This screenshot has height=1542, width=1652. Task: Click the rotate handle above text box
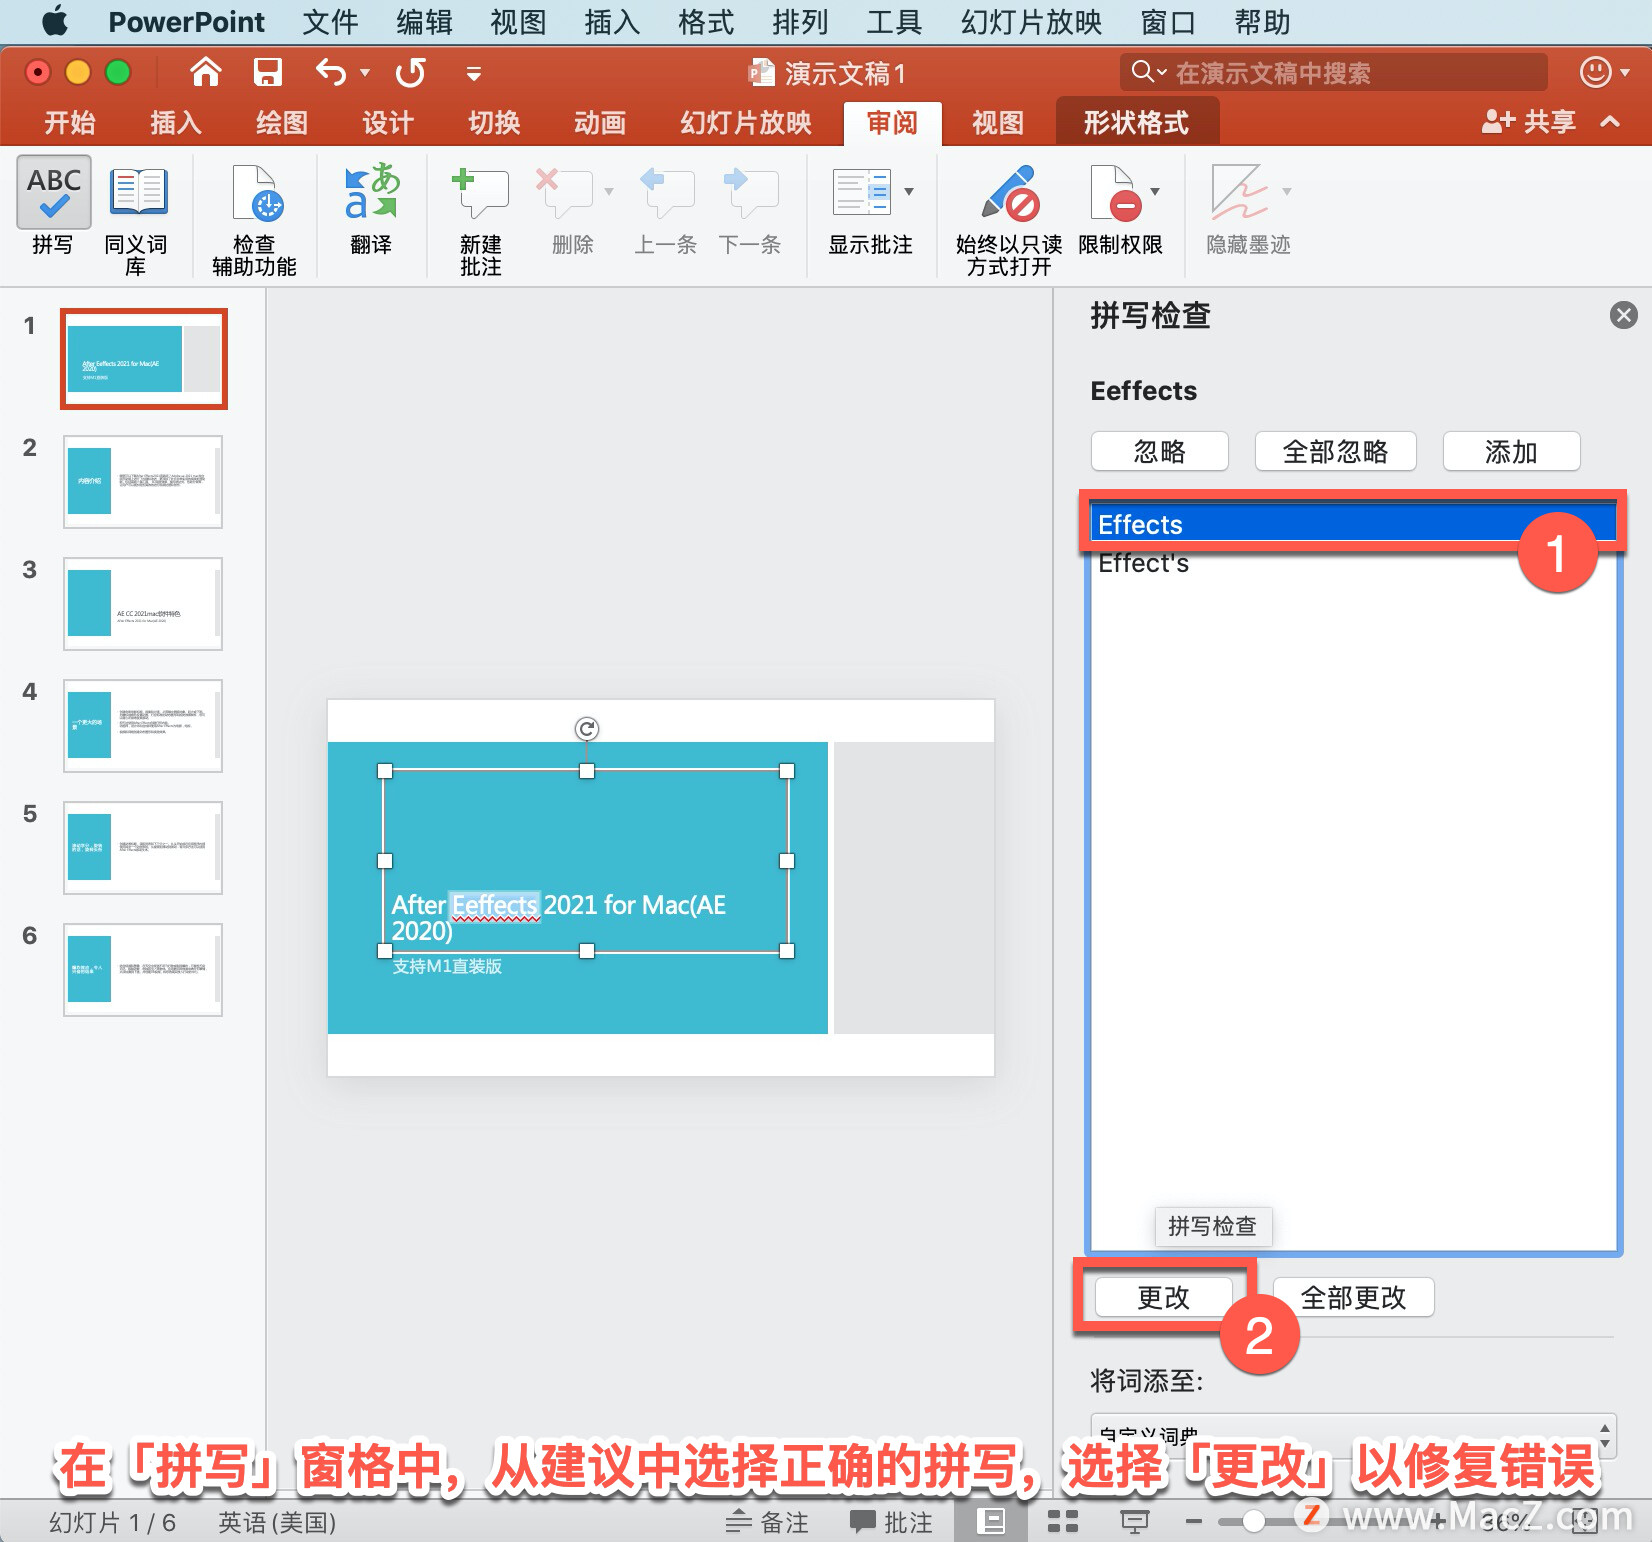[x=587, y=729]
